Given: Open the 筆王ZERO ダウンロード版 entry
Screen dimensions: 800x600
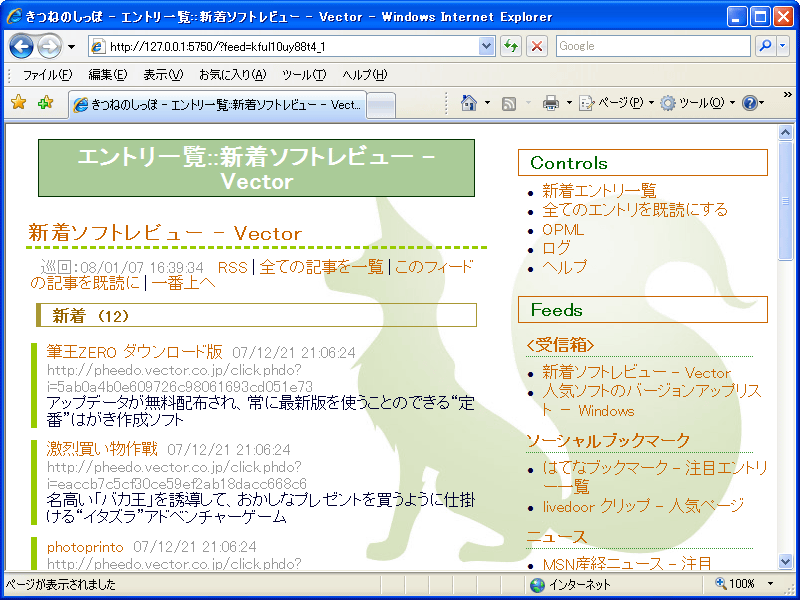Looking at the screenshot, I should 135,352.
